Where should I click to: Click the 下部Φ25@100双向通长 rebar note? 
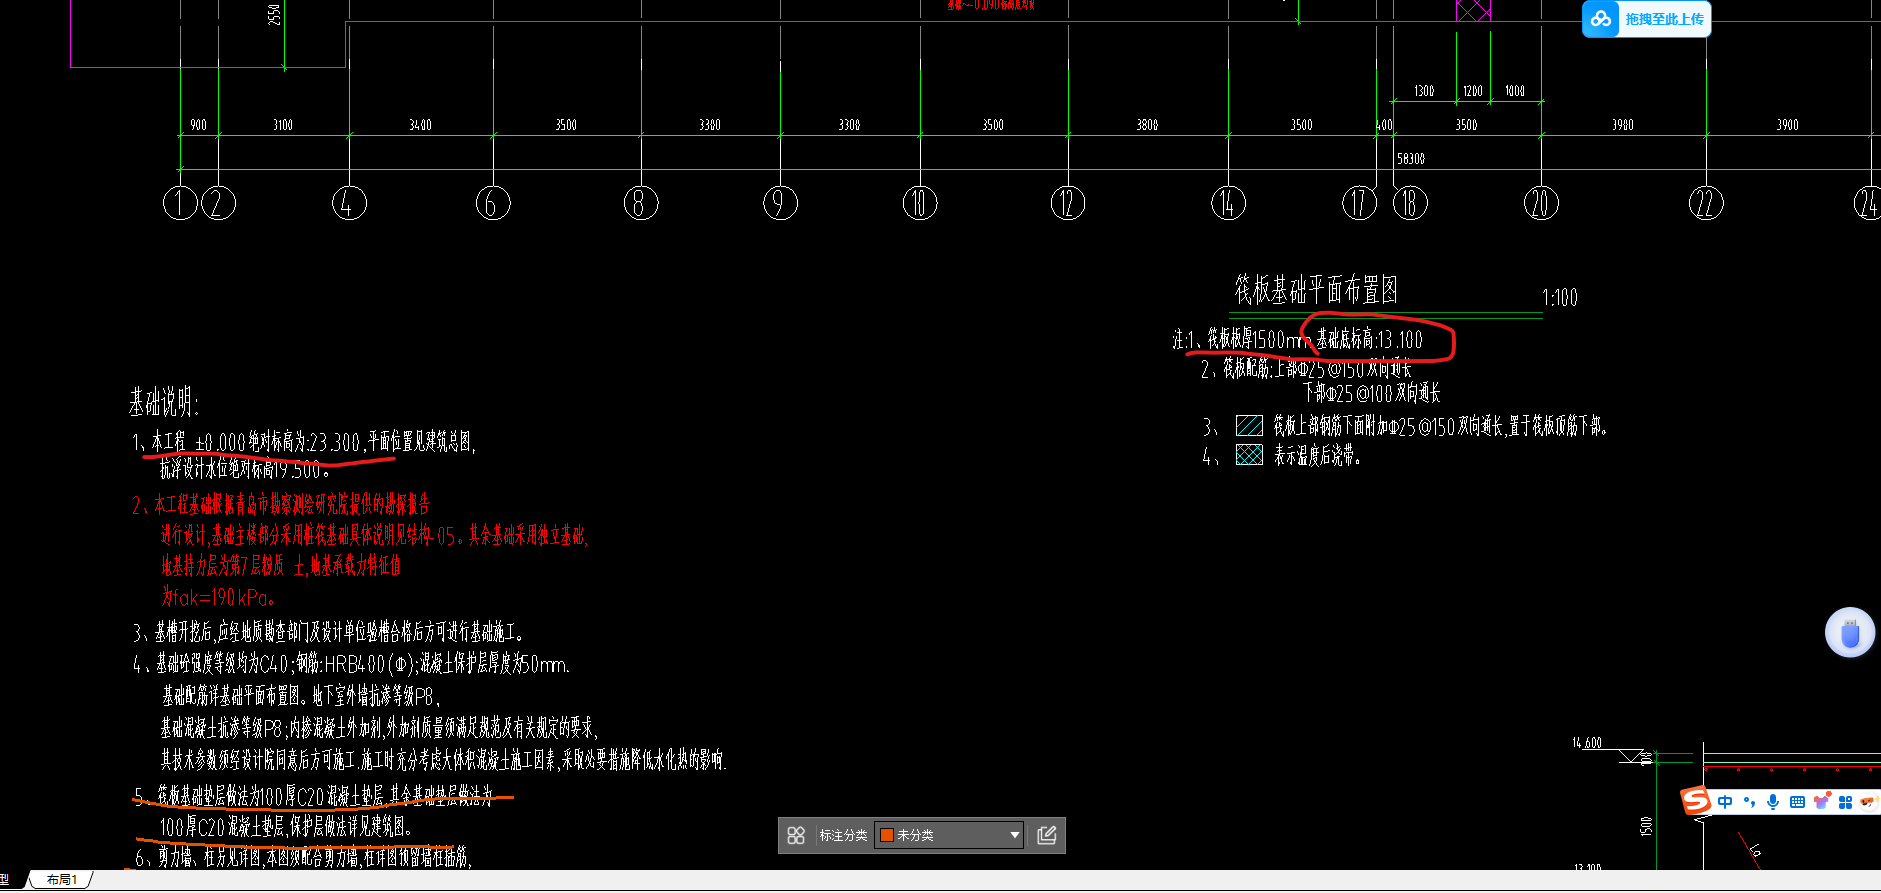(1372, 393)
